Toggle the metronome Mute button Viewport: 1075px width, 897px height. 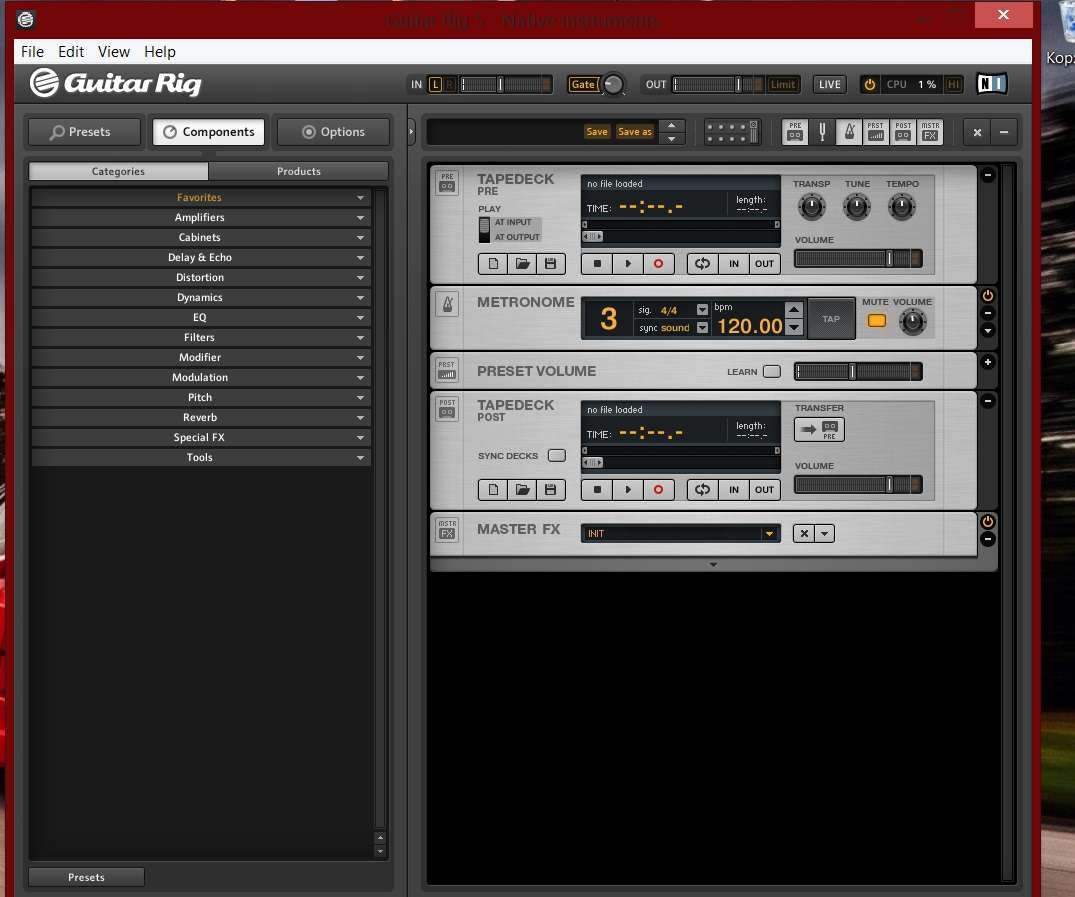(876, 320)
